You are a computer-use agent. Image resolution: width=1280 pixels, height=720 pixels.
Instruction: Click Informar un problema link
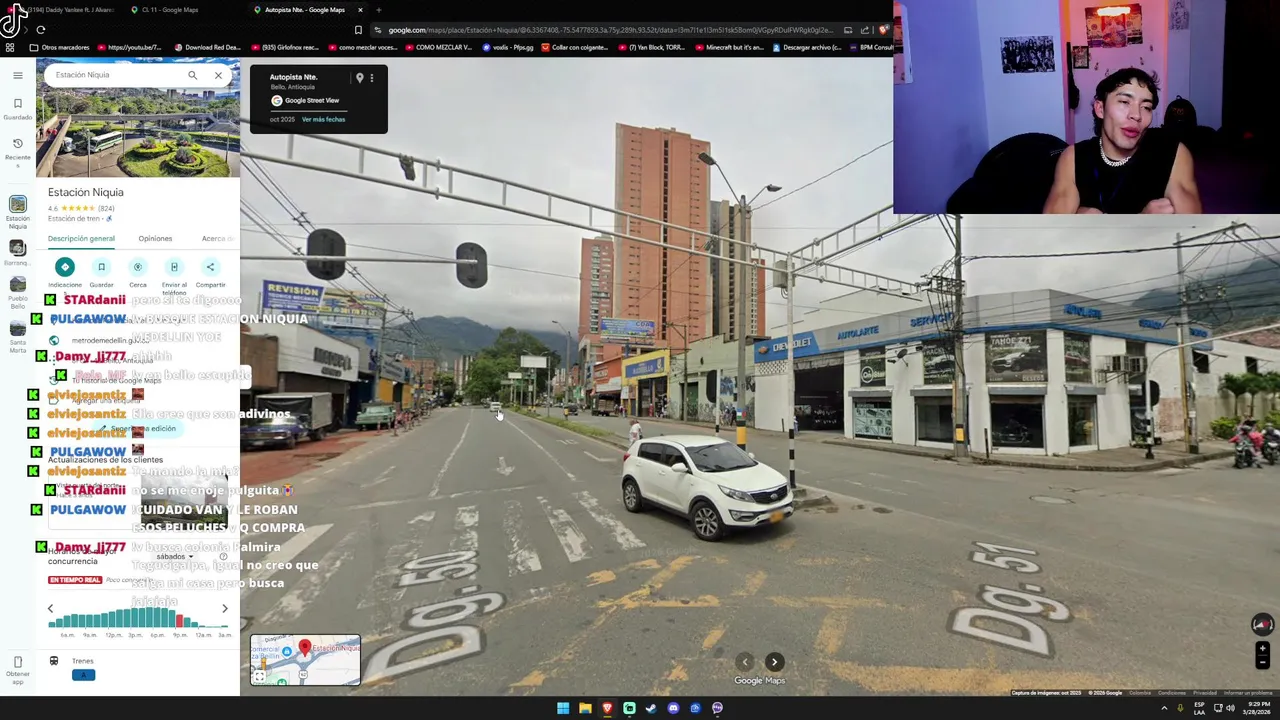click(x=1248, y=693)
